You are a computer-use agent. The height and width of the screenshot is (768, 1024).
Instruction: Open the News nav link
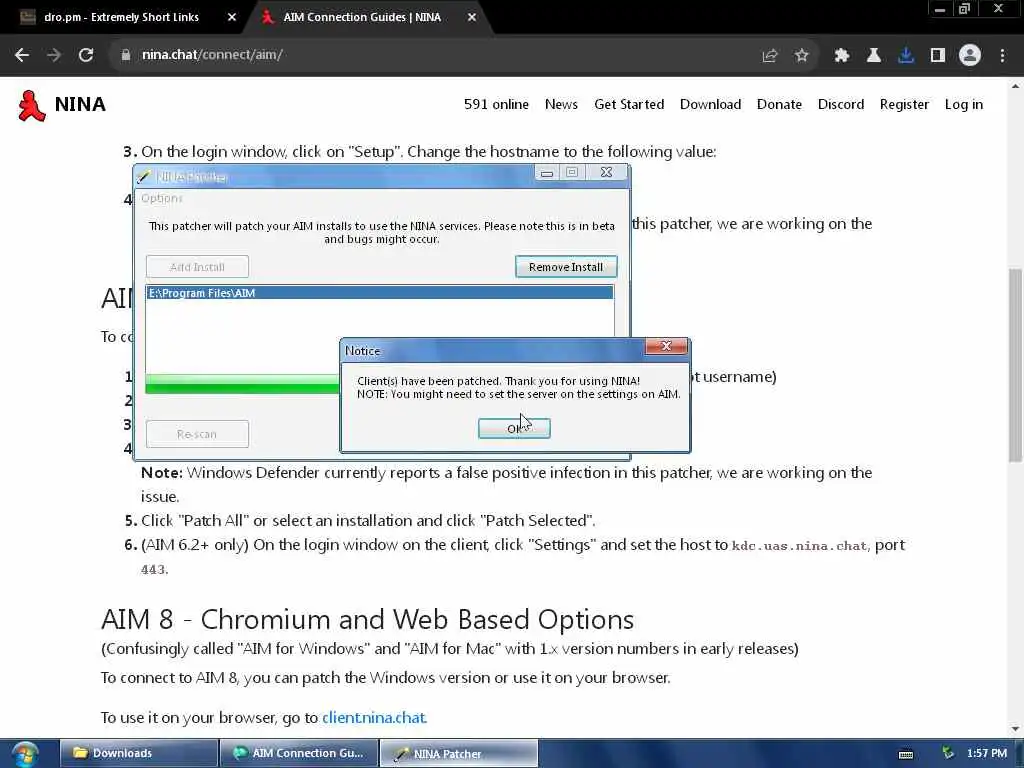tap(561, 104)
